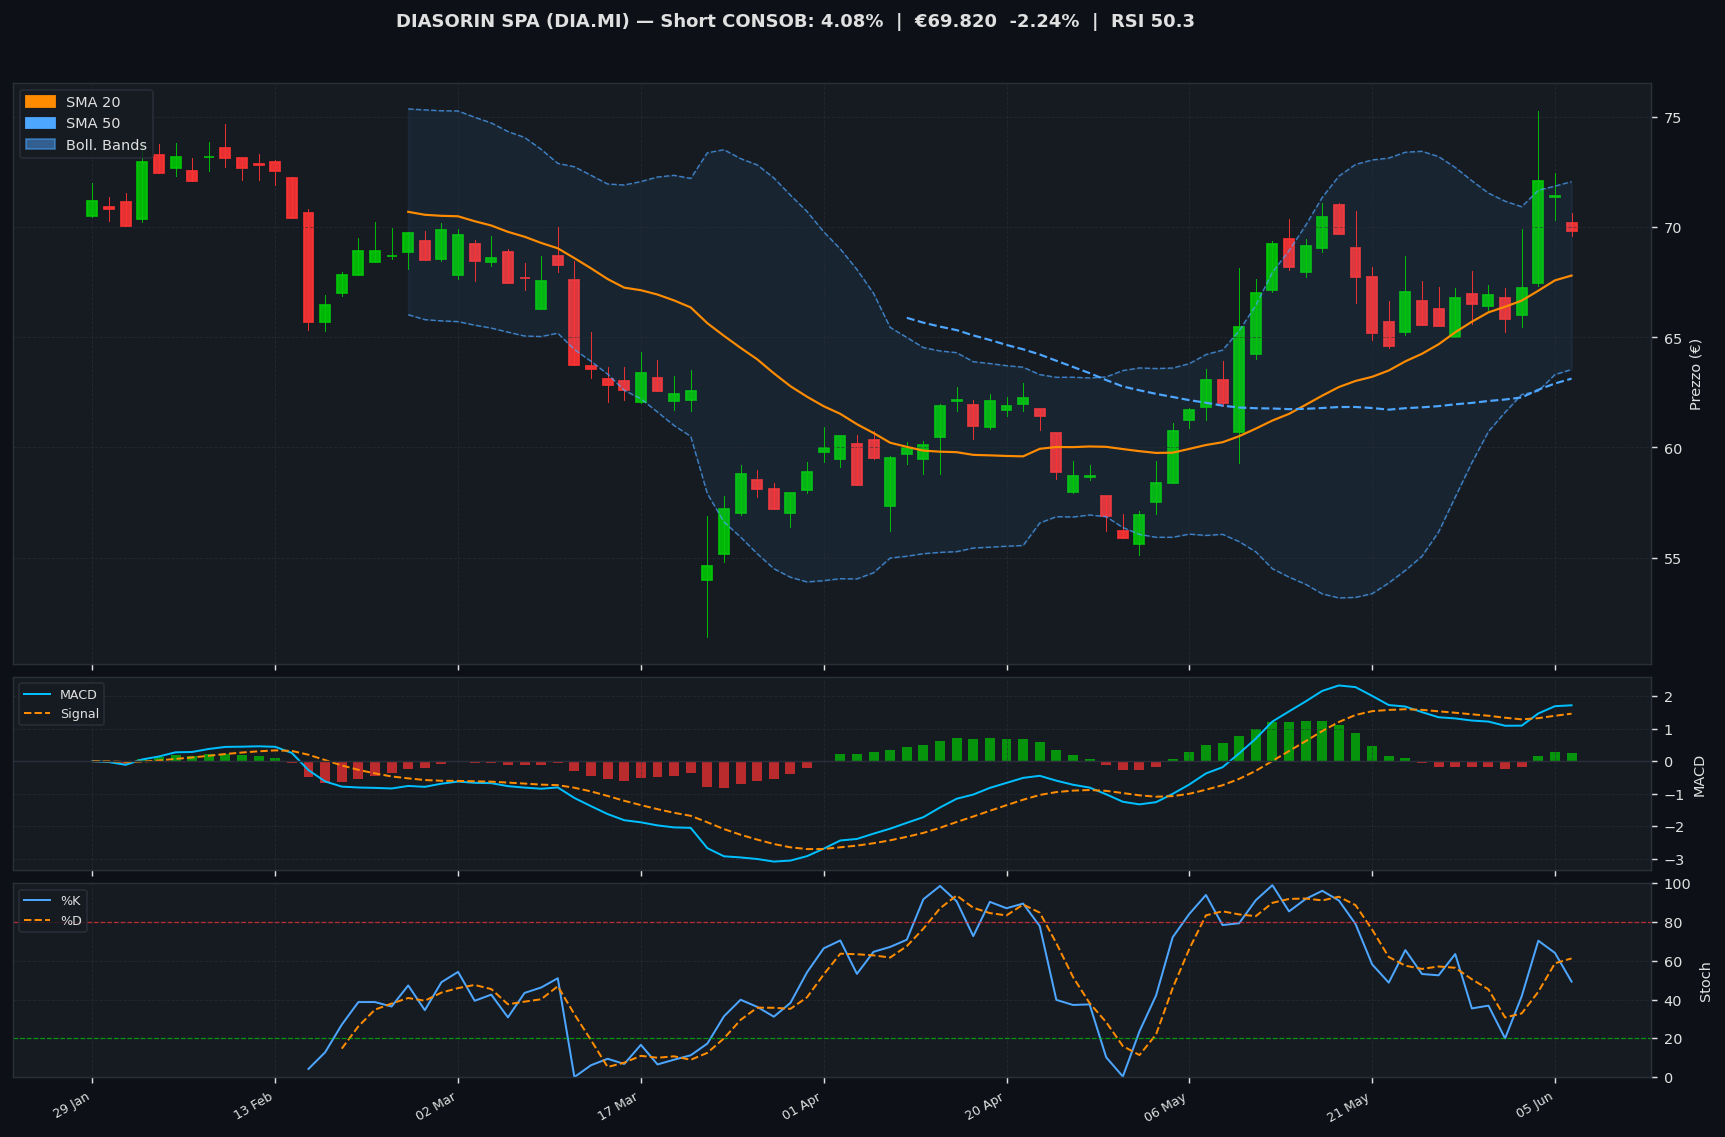Click the 13 Feb date label
Screen dimensions: 1725x1137
pyautogui.click(x=254, y=1105)
